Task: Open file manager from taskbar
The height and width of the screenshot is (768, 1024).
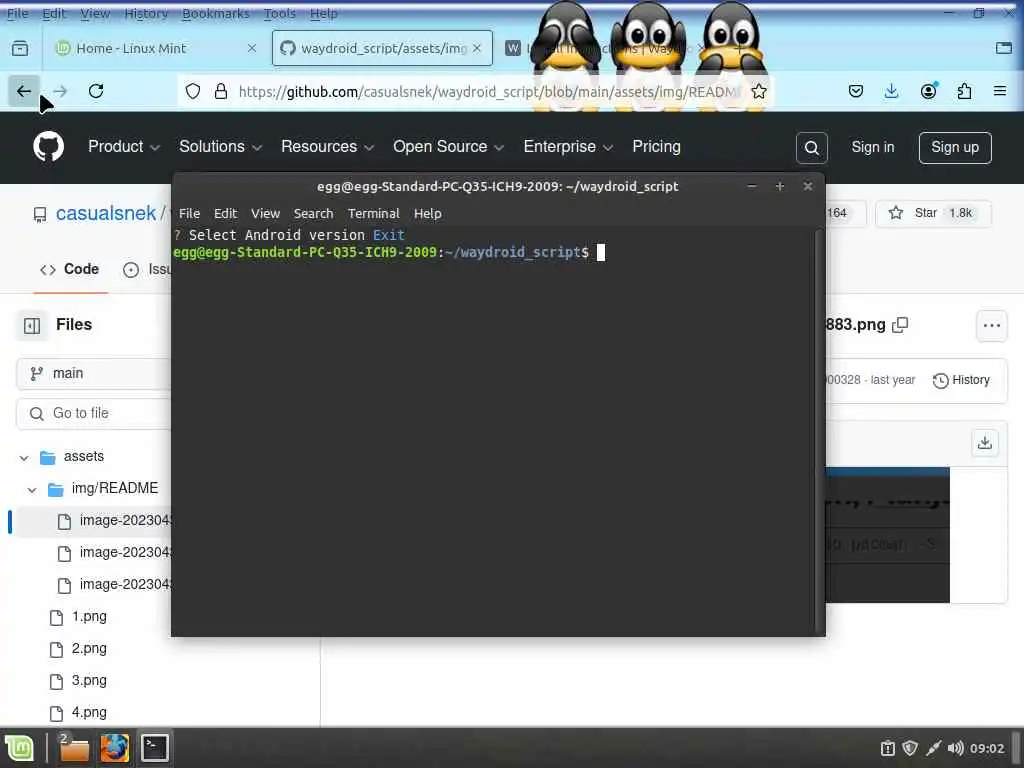Action: (x=74, y=748)
